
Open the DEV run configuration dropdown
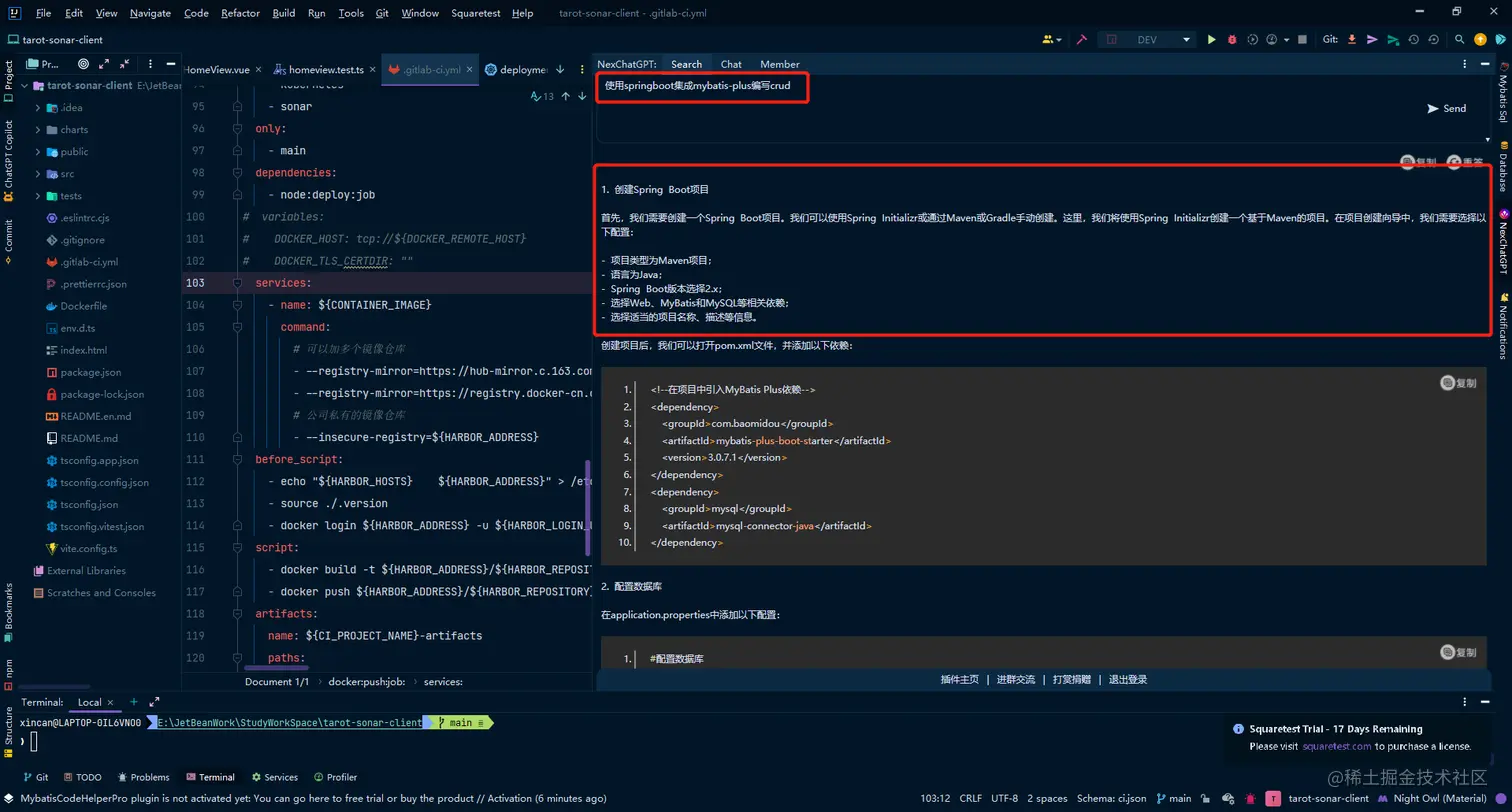1149,40
